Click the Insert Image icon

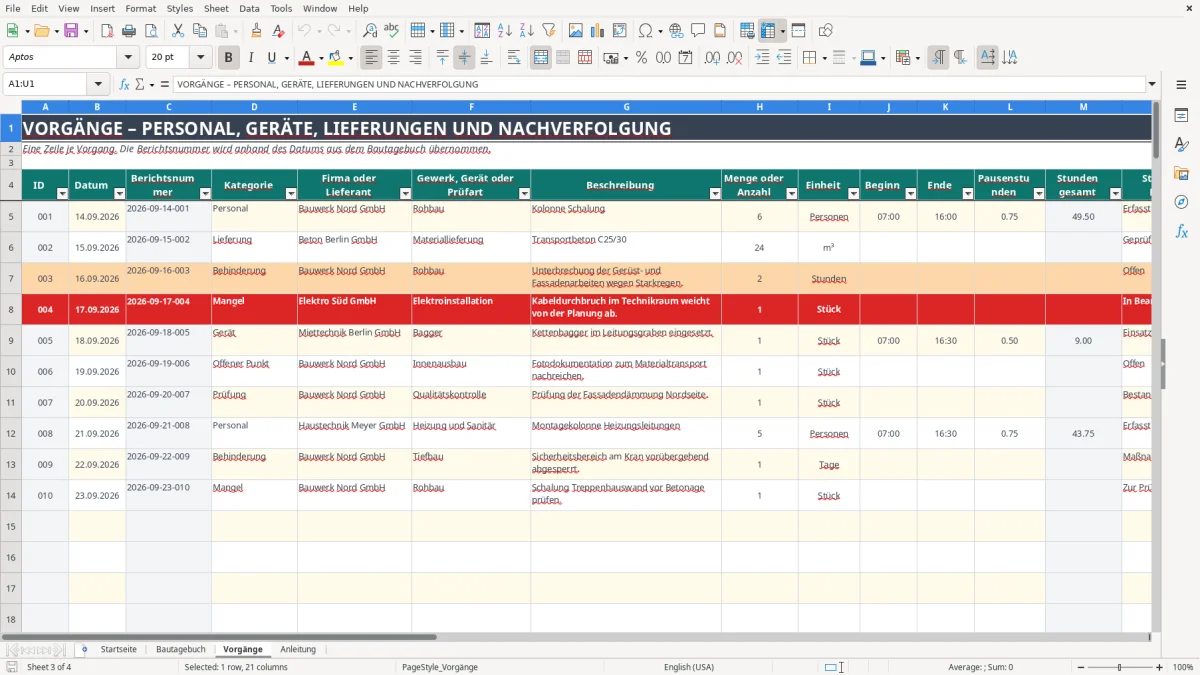[576, 31]
